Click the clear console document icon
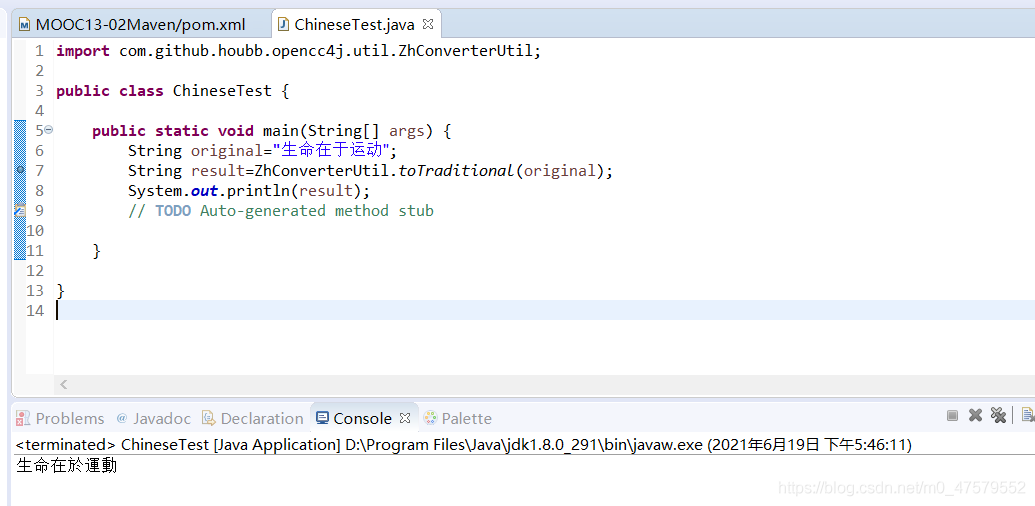This screenshot has height=506, width=1035. tap(1026, 415)
